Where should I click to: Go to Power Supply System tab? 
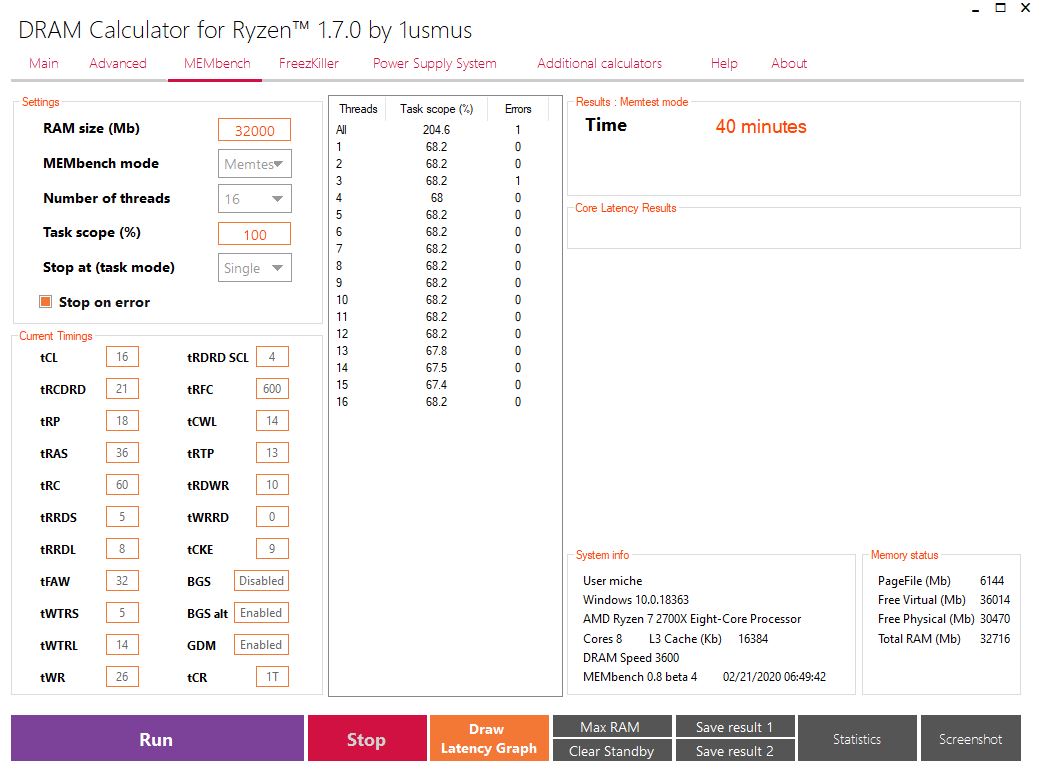[x=435, y=63]
